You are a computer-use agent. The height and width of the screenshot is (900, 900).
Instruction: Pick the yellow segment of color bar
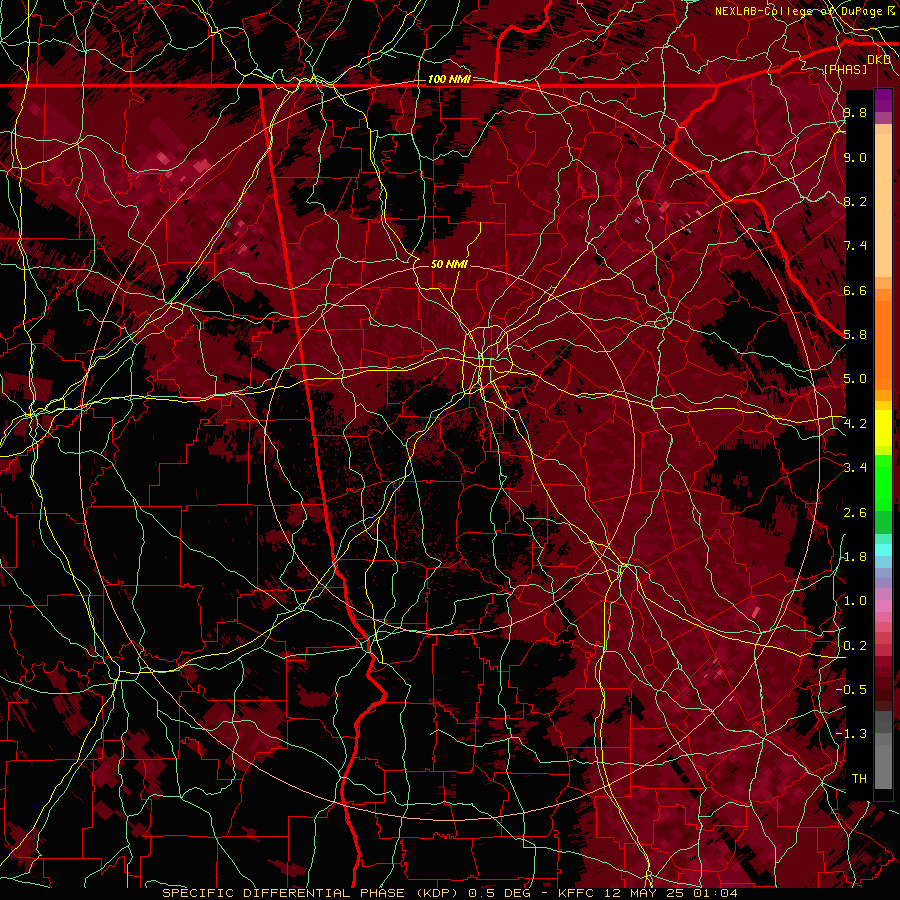point(883,428)
